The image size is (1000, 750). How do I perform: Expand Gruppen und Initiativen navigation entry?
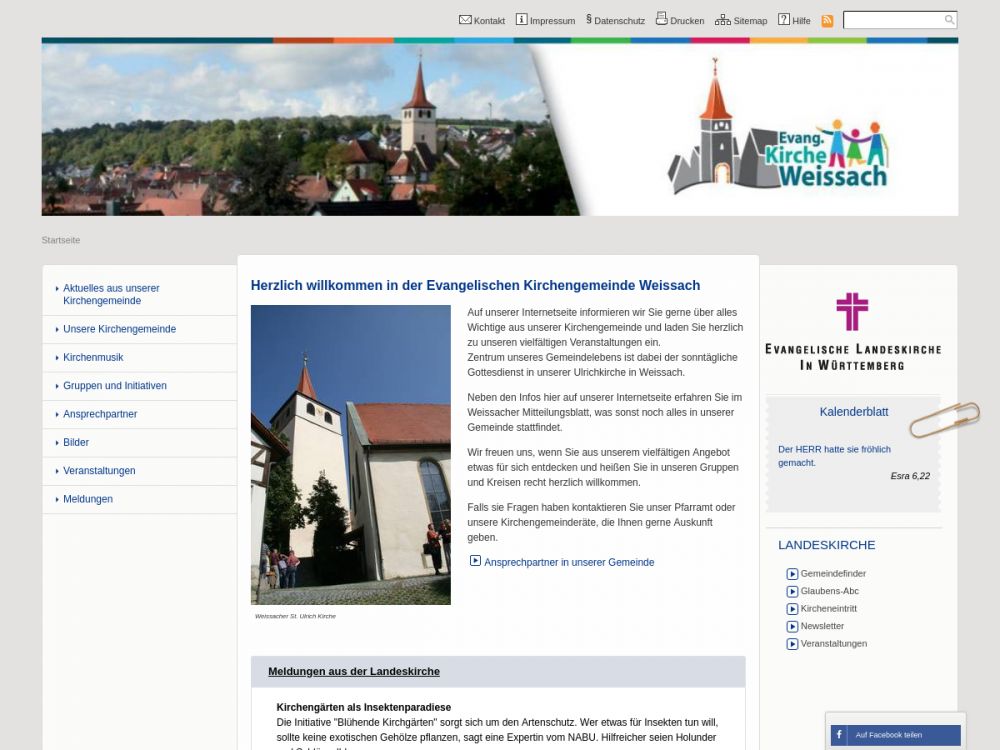point(115,386)
